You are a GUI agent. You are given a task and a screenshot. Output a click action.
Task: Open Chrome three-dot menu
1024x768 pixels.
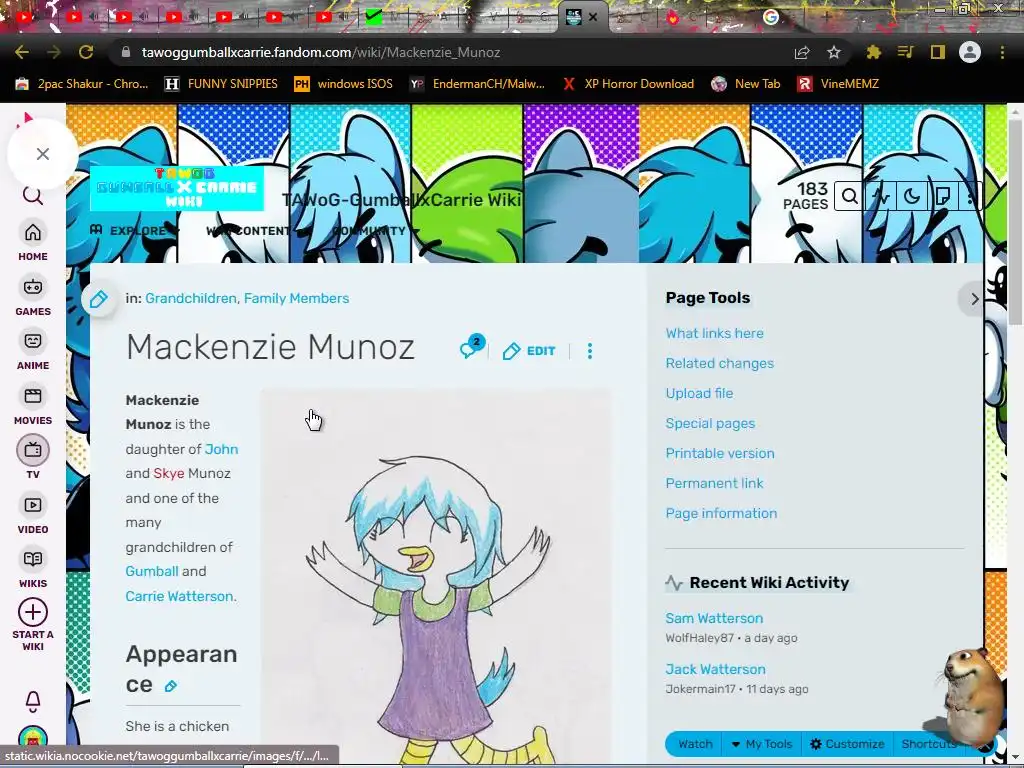[1002, 52]
